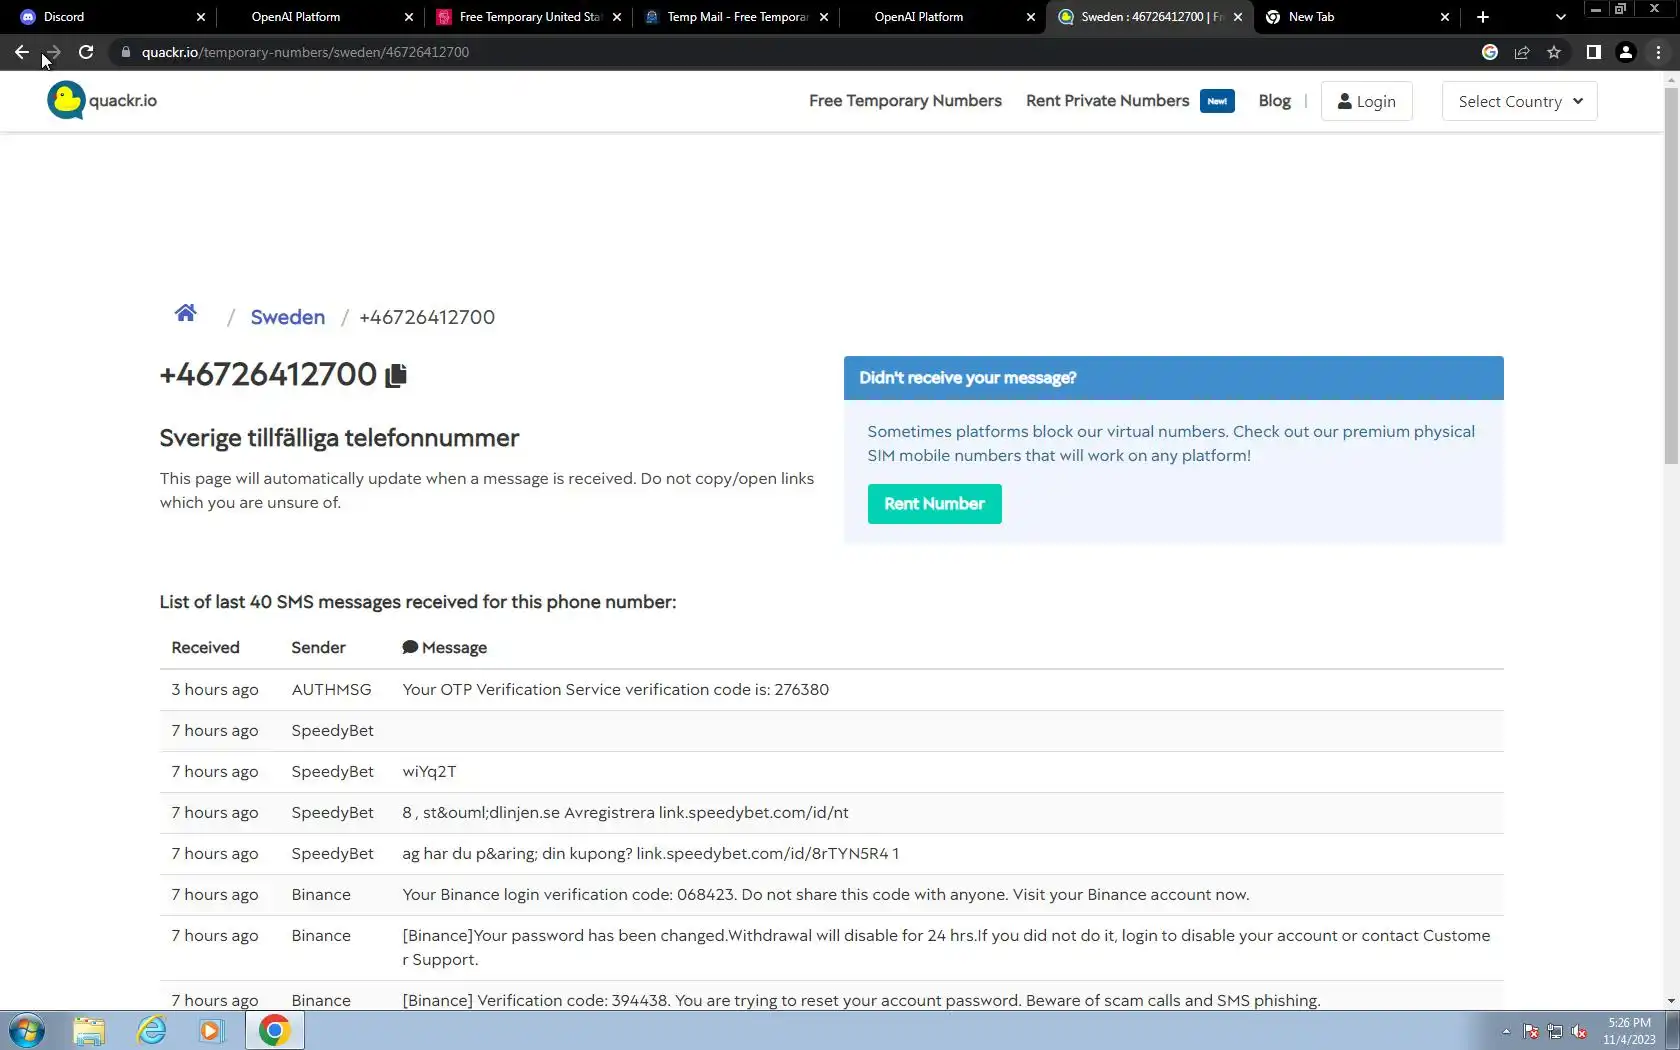Copy the phone number with the clipboard icon

click(x=396, y=375)
